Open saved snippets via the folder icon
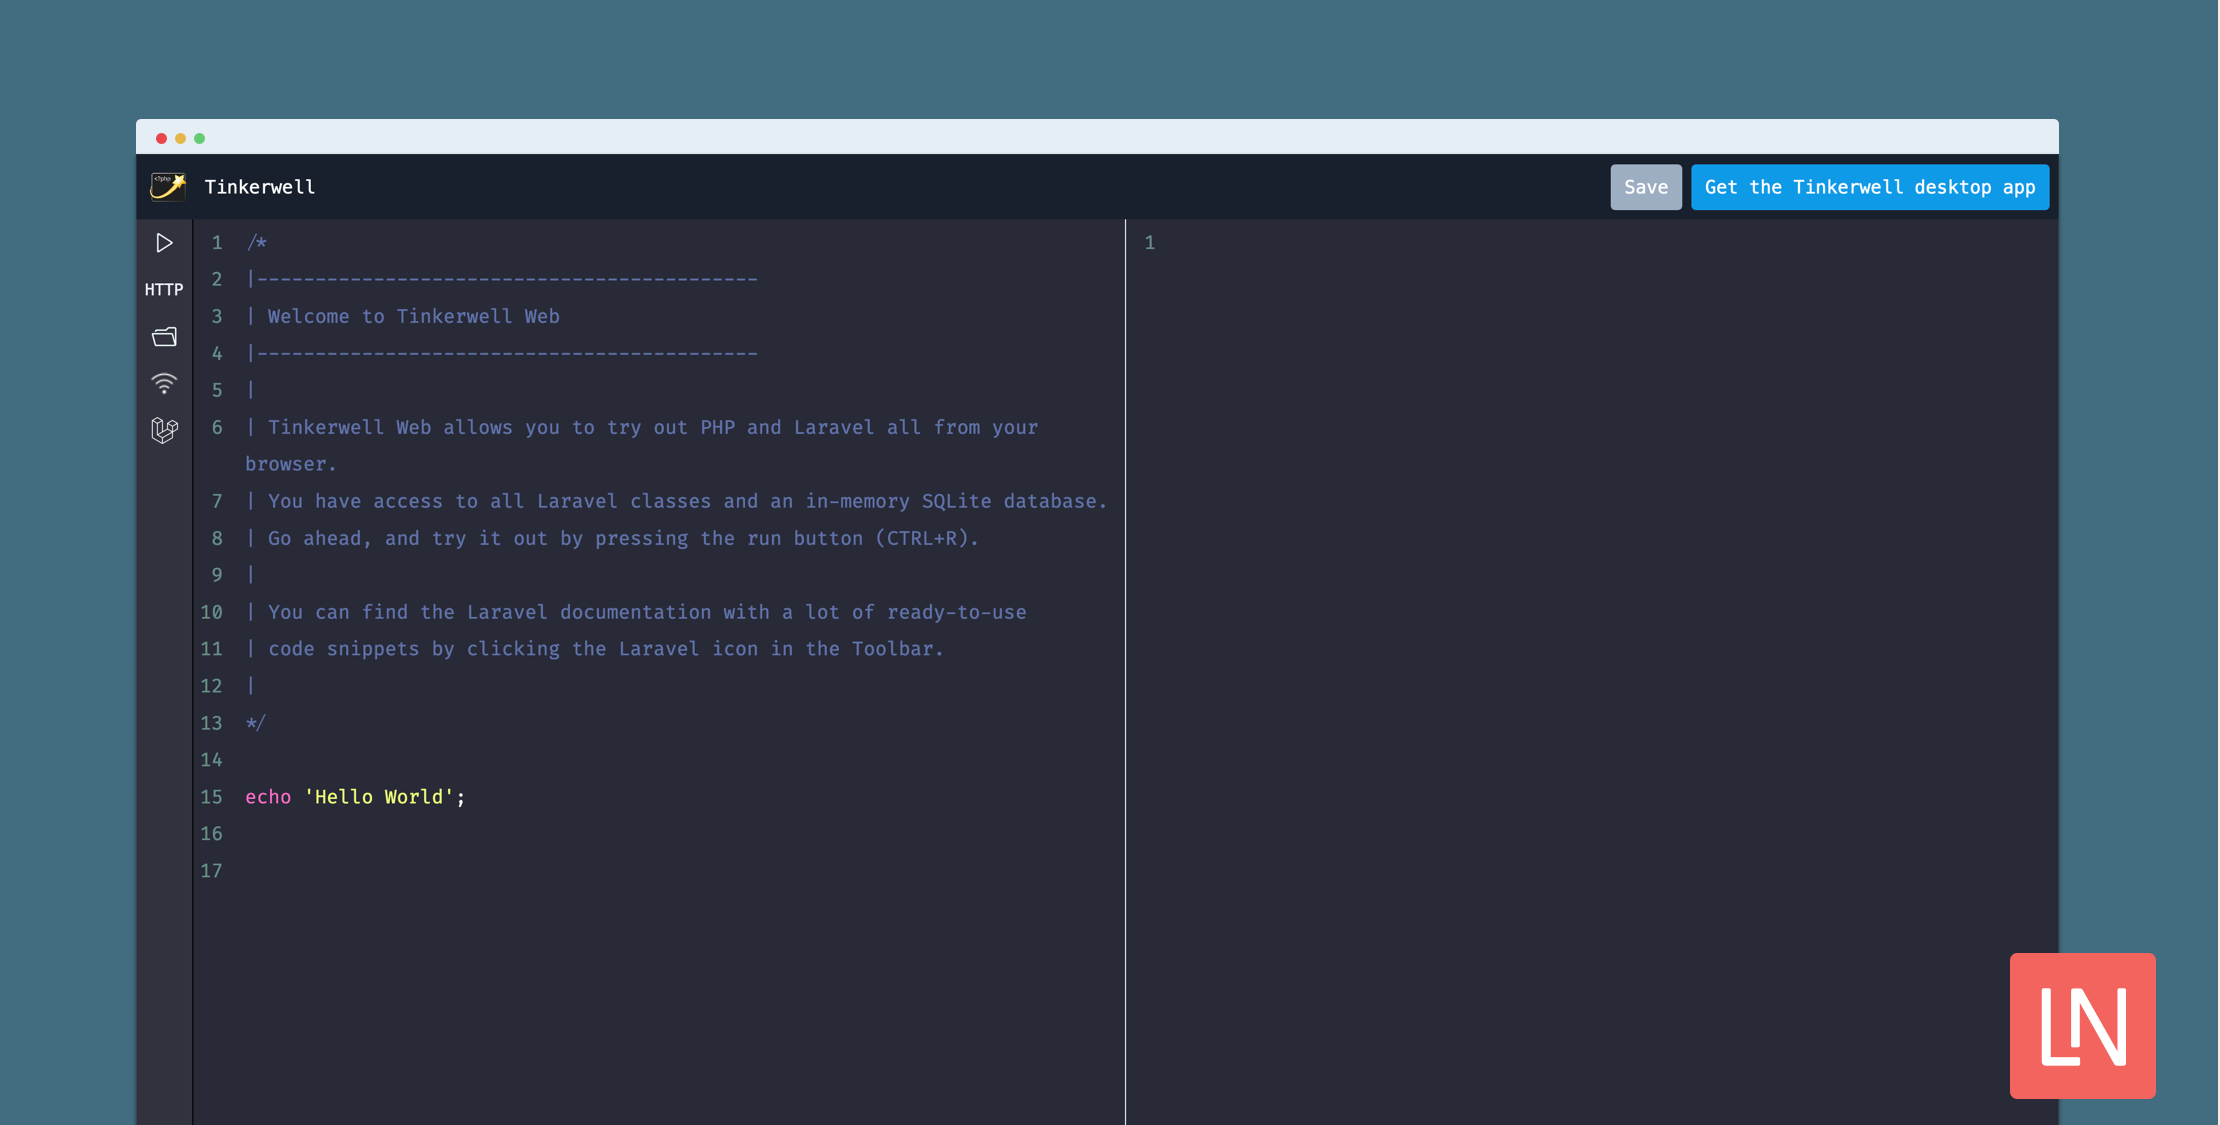This screenshot has width=2220, height=1125. pos(164,336)
